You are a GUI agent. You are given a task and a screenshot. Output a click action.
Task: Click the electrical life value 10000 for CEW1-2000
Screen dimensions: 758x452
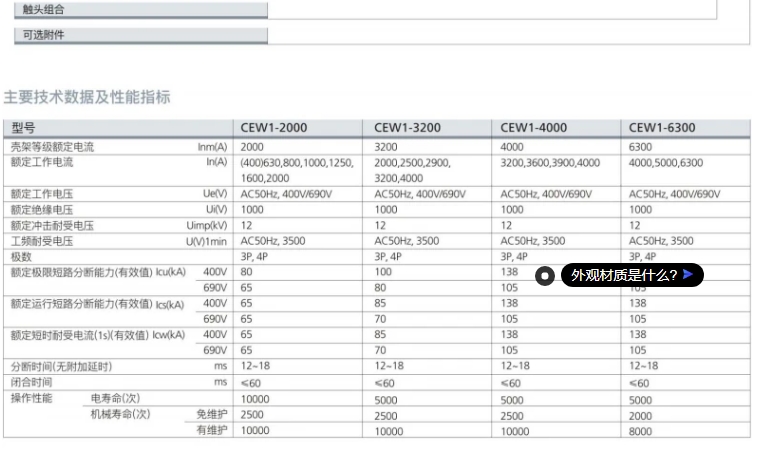[x=255, y=399]
